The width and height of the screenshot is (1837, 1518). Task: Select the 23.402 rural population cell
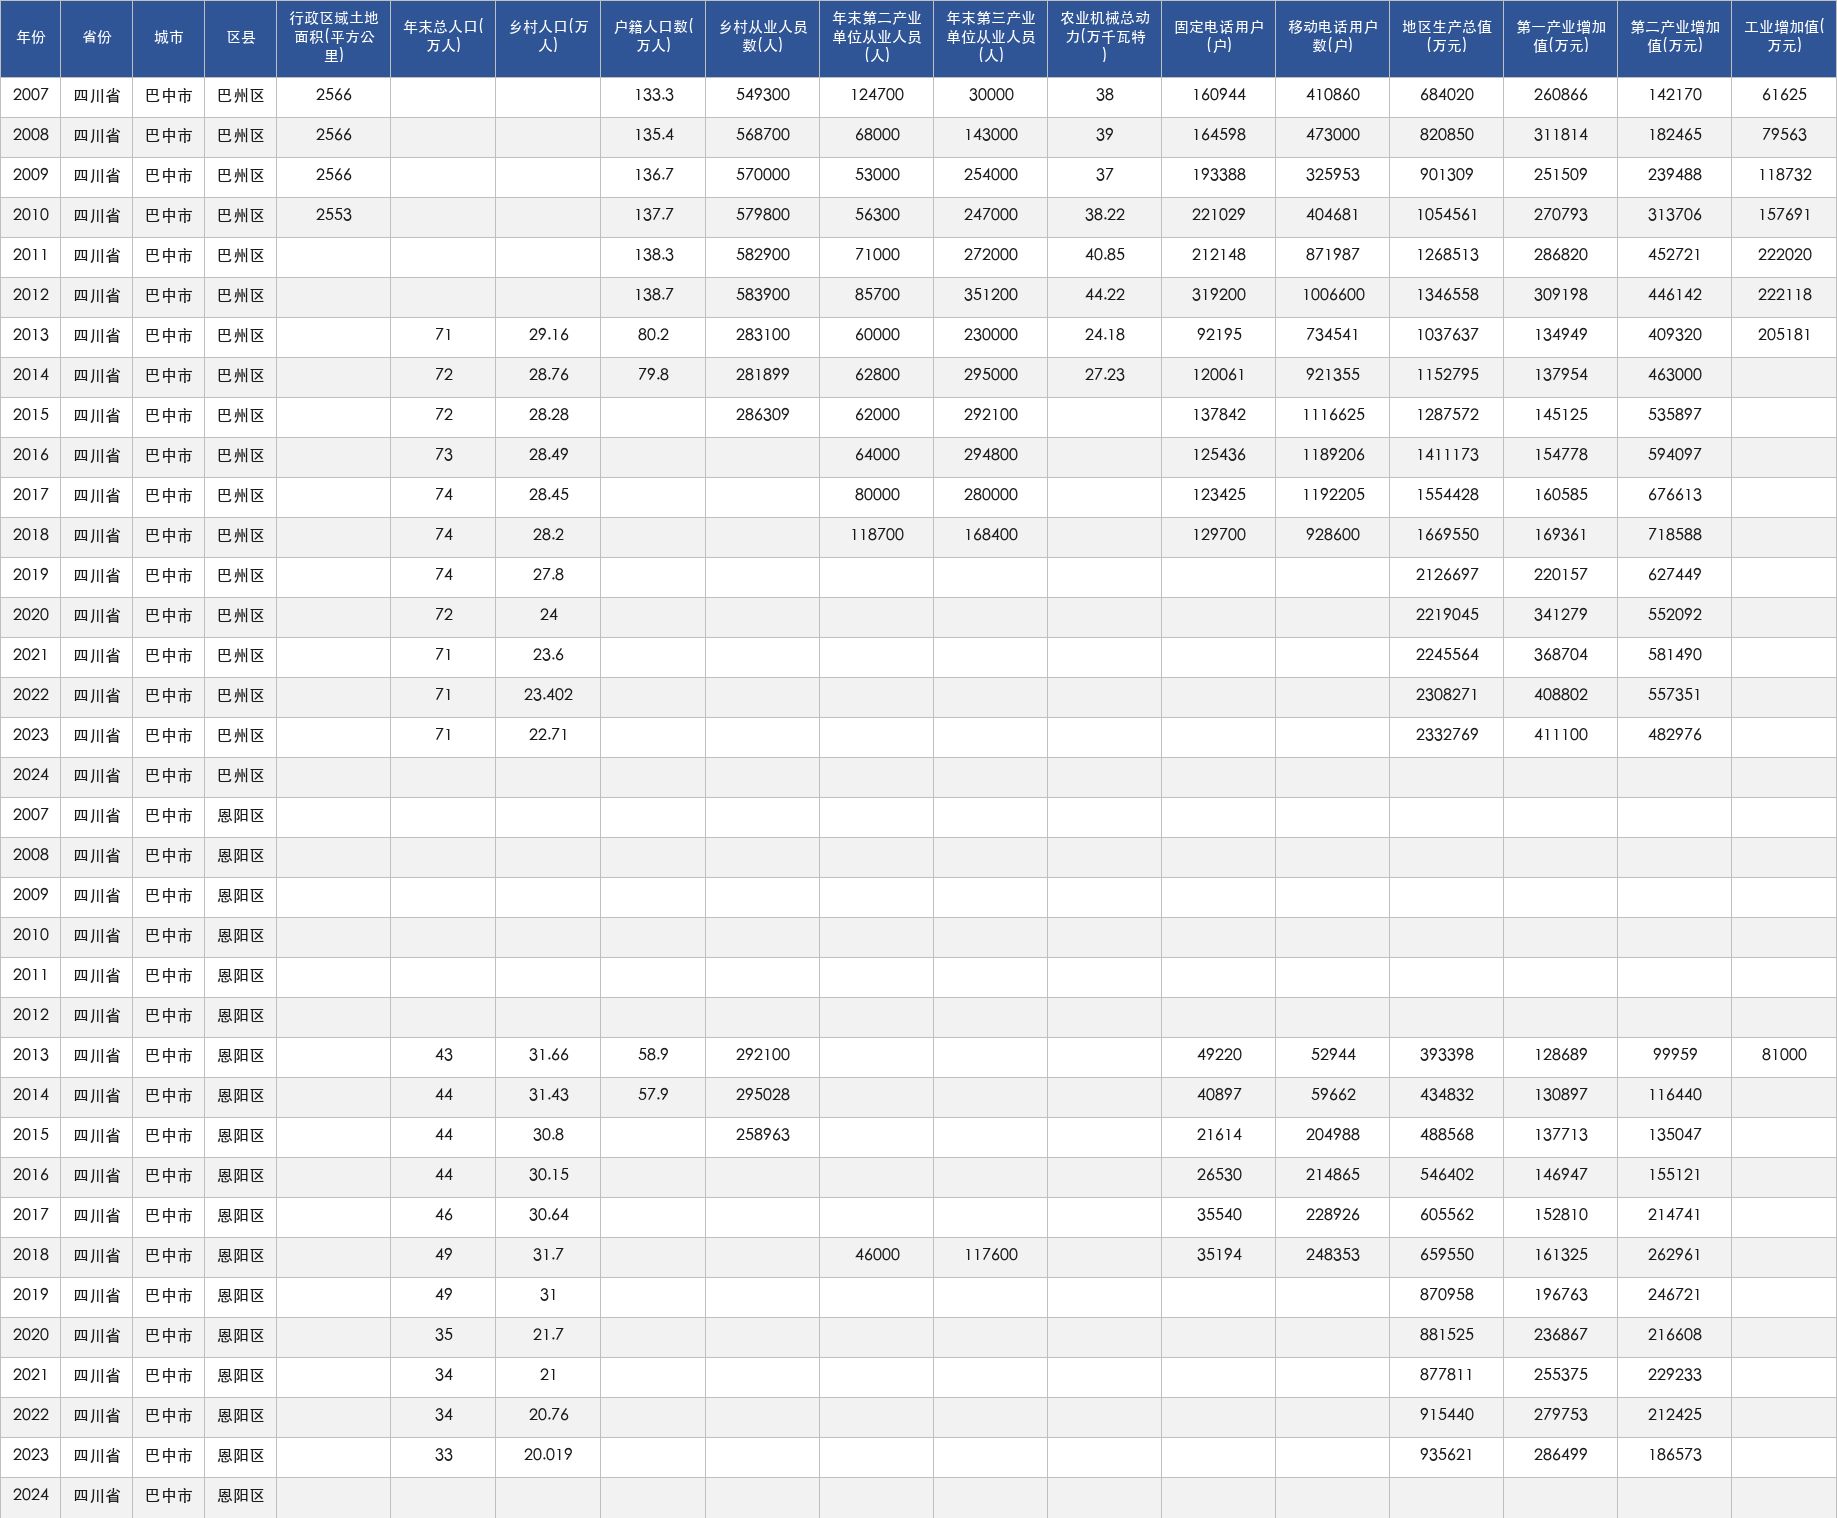[548, 696]
